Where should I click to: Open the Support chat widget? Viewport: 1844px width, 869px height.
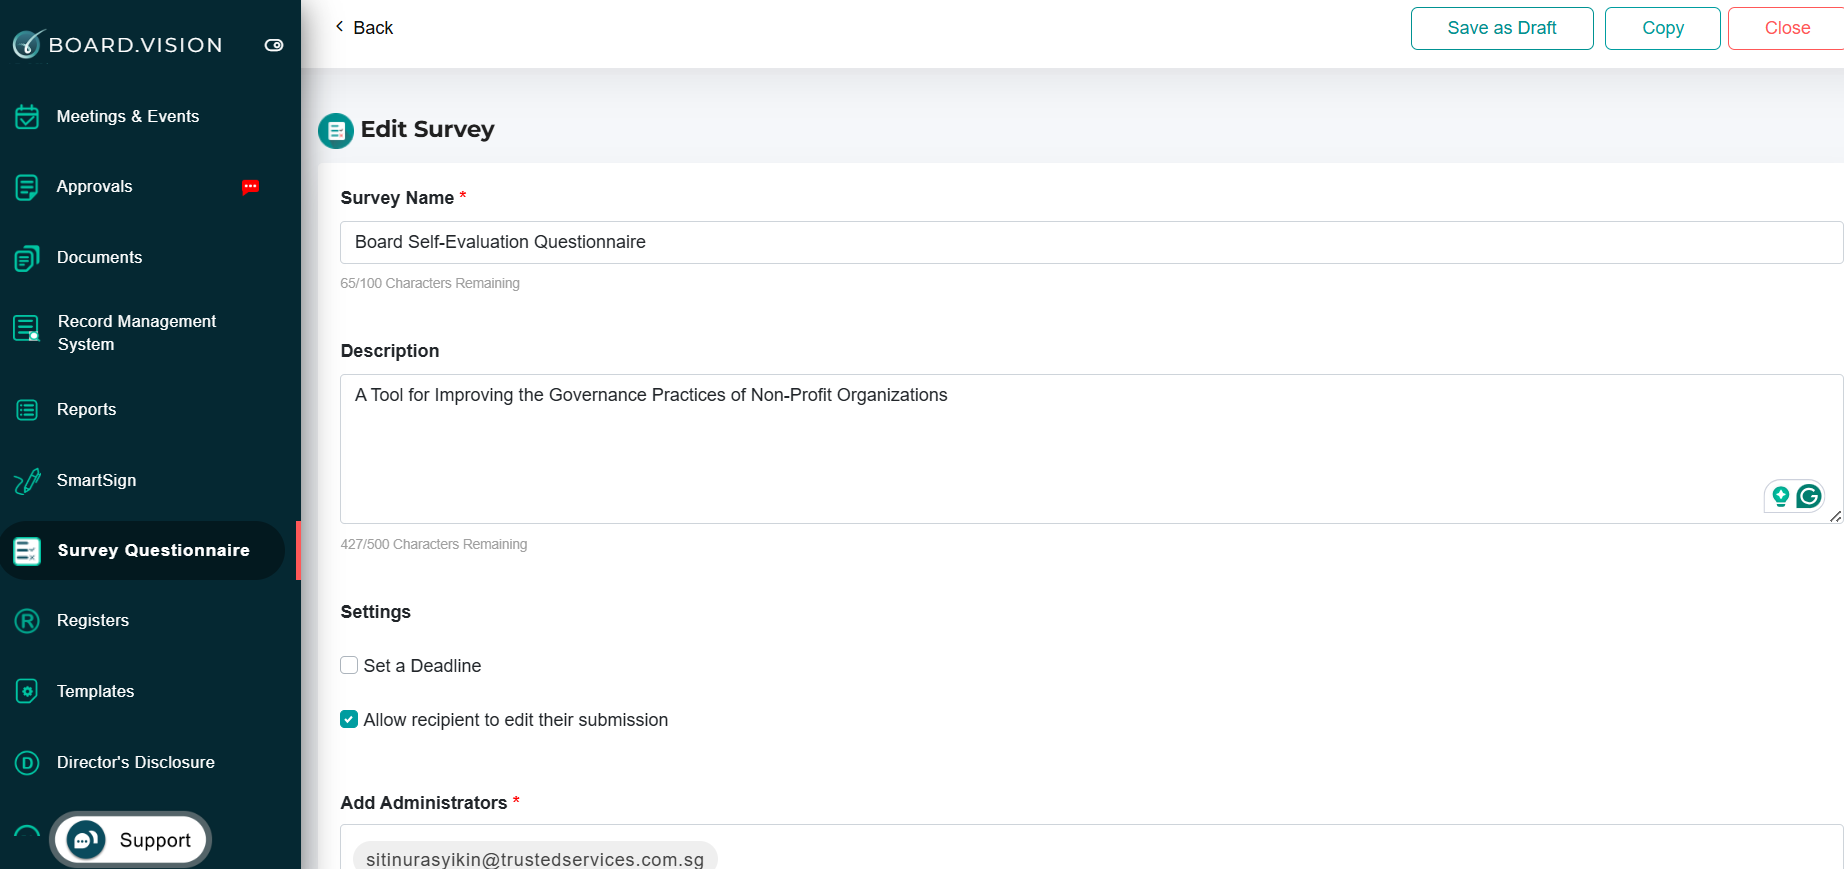pos(130,840)
